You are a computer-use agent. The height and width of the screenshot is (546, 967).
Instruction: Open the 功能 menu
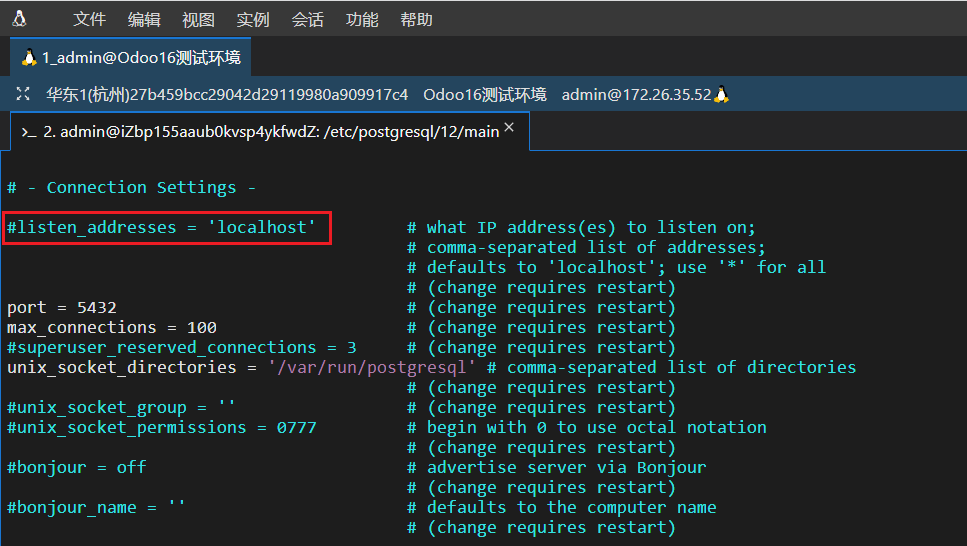361,20
